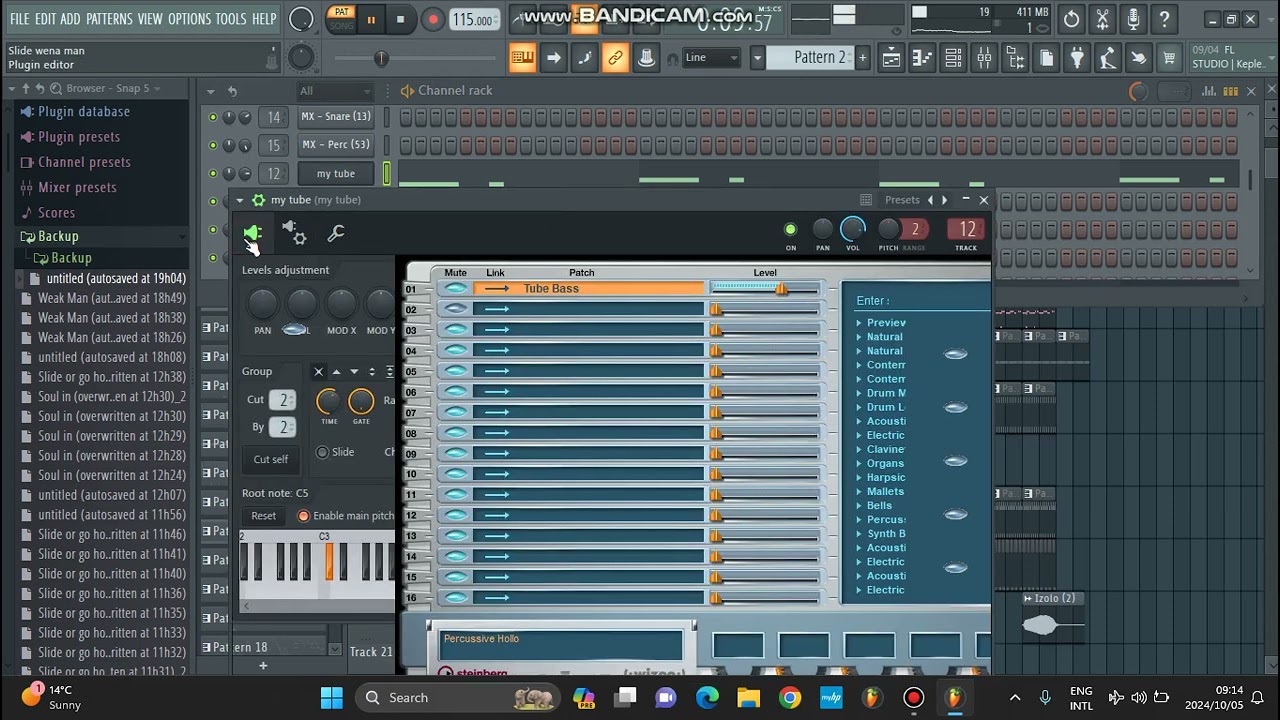Toggle the plugin ON green LED
The height and width of the screenshot is (720, 1280).
pyautogui.click(x=790, y=230)
